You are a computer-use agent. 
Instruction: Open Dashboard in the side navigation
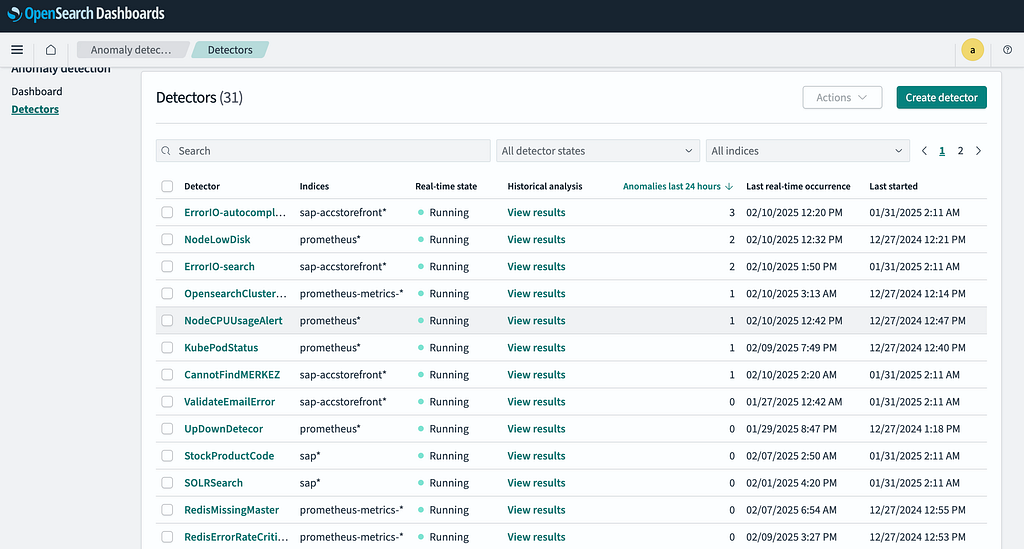click(x=37, y=91)
